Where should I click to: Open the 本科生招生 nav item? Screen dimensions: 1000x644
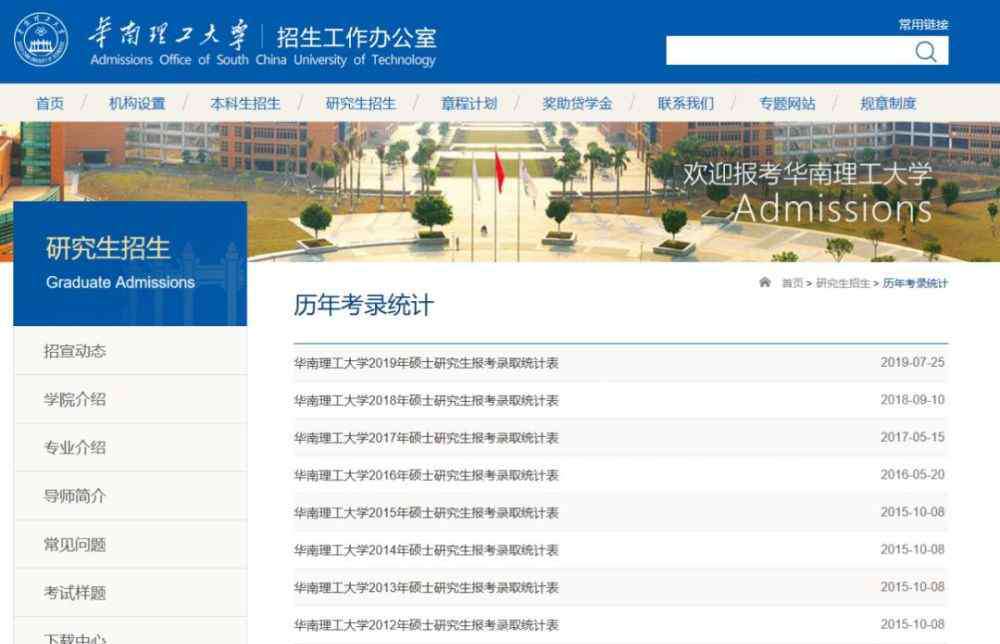tap(246, 103)
